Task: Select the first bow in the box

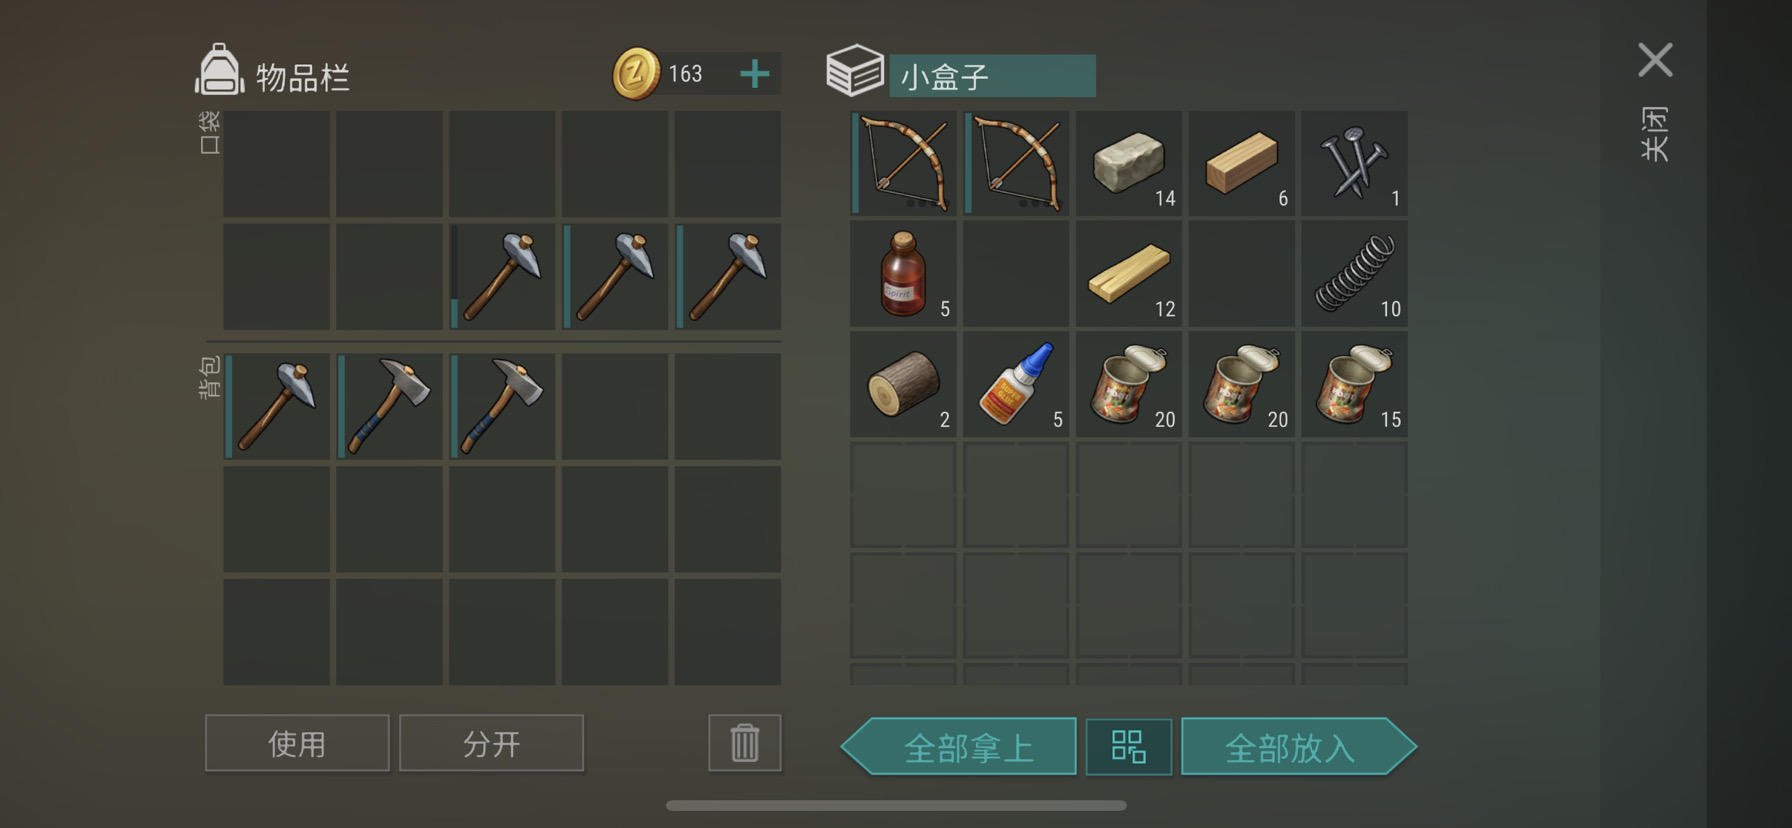Action: click(x=903, y=163)
